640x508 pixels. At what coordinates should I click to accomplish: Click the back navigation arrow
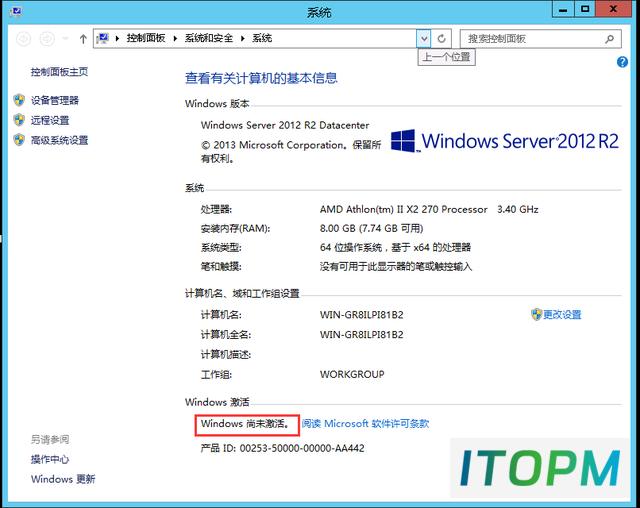coord(24,39)
